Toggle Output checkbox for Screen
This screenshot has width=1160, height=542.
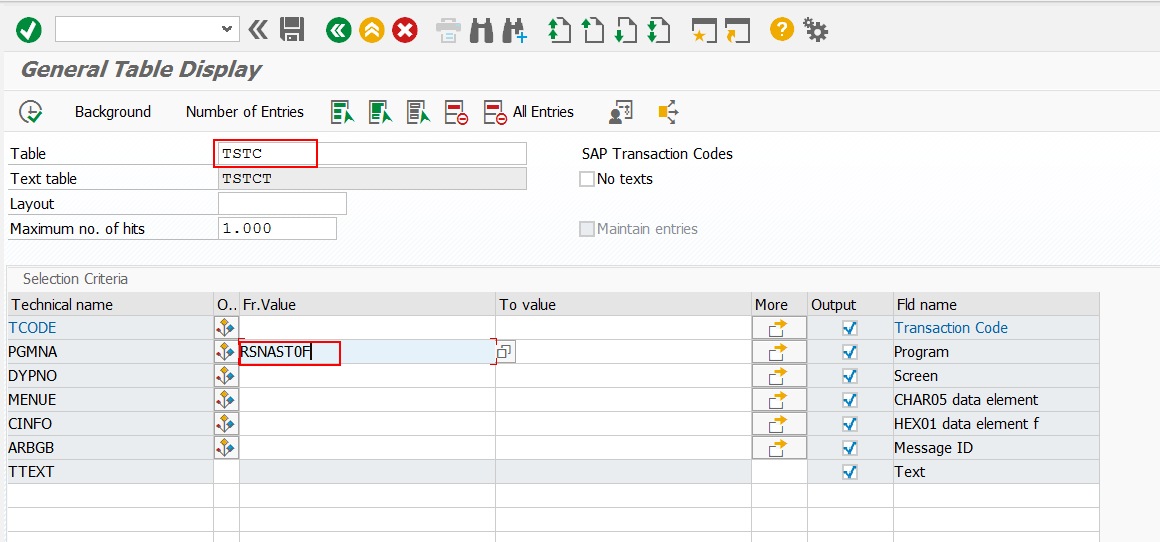850,376
